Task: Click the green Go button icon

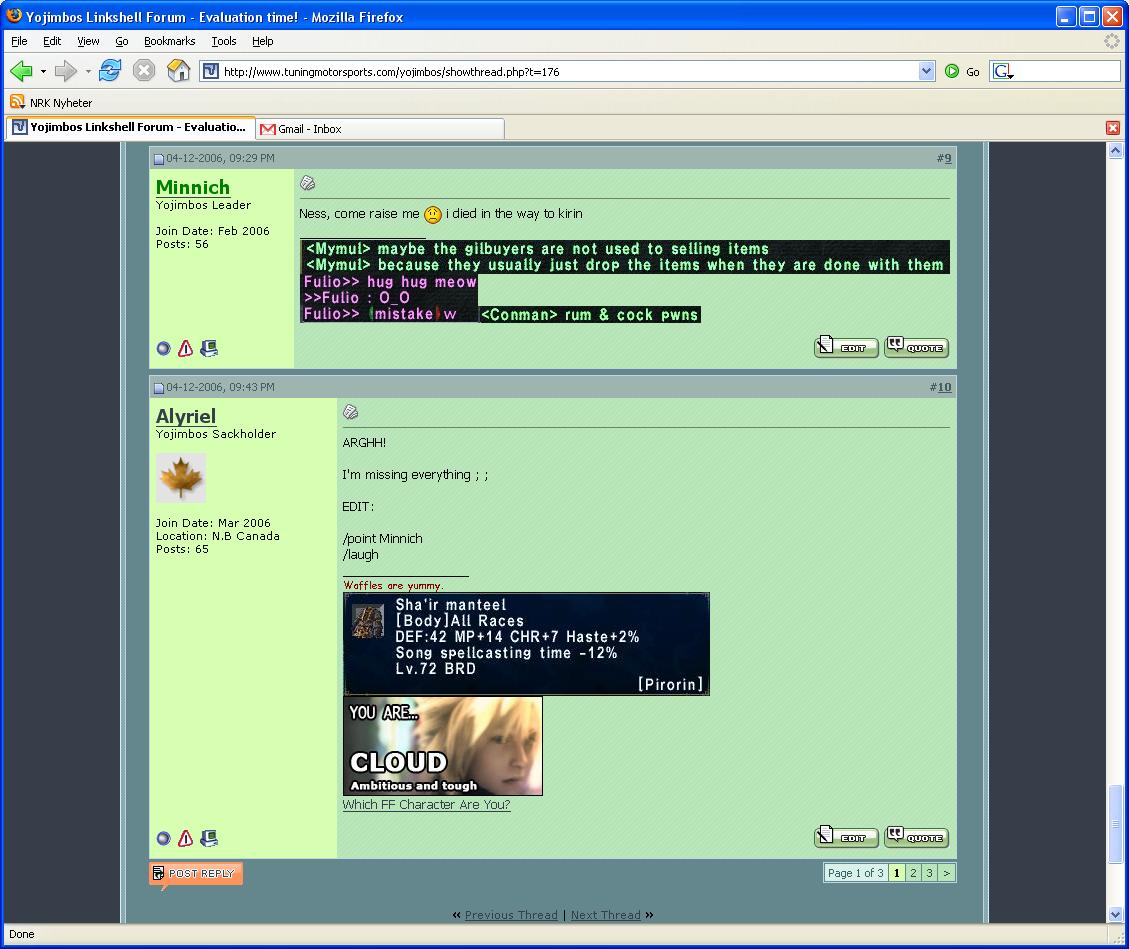Action: [952, 71]
